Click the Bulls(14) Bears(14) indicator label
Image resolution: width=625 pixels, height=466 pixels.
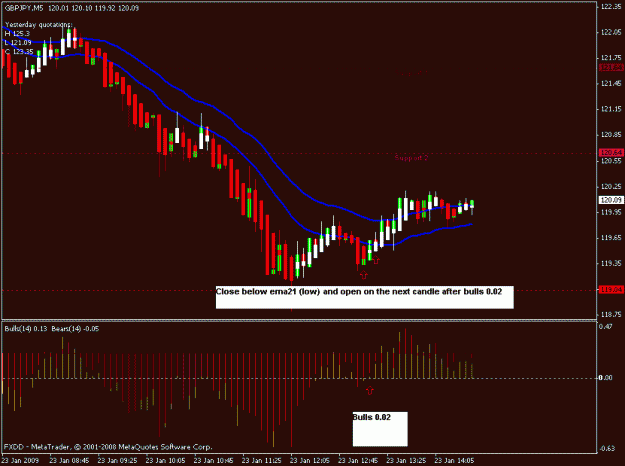click(52, 329)
